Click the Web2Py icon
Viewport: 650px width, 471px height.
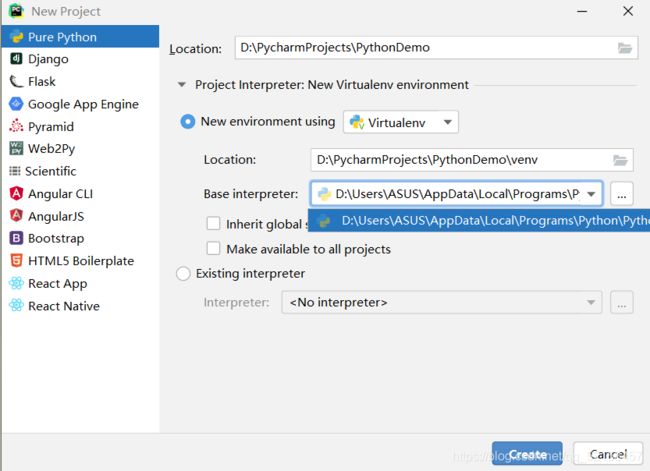(x=16, y=148)
